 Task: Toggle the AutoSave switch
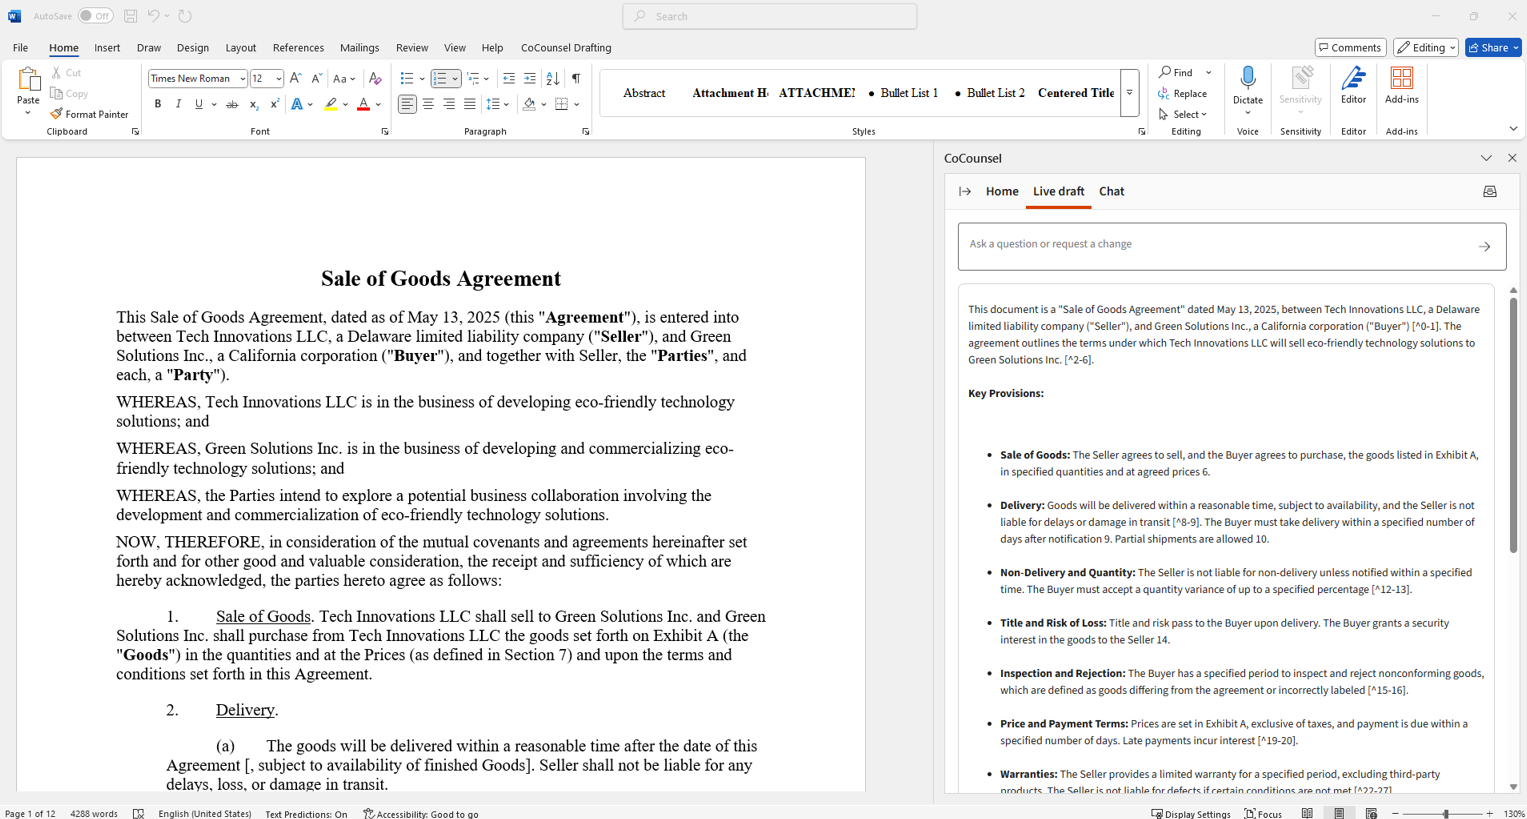pos(95,16)
